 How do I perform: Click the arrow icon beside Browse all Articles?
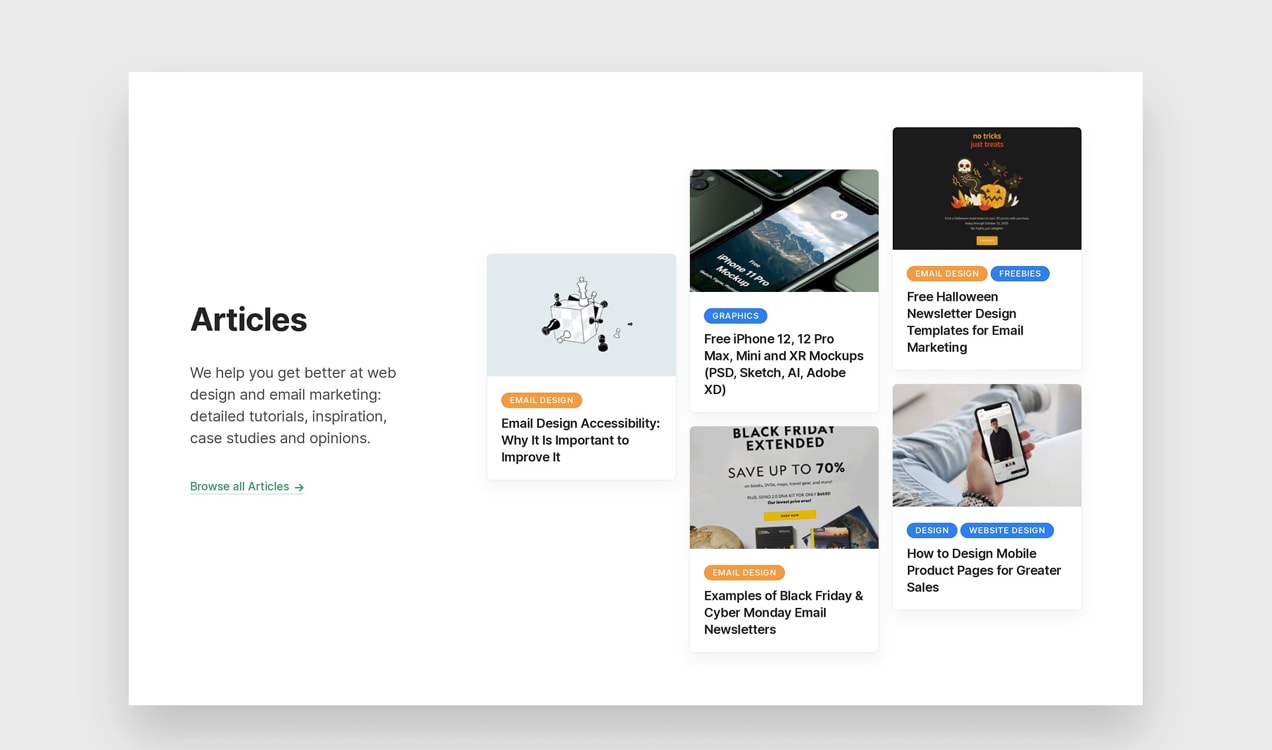(299, 488)
